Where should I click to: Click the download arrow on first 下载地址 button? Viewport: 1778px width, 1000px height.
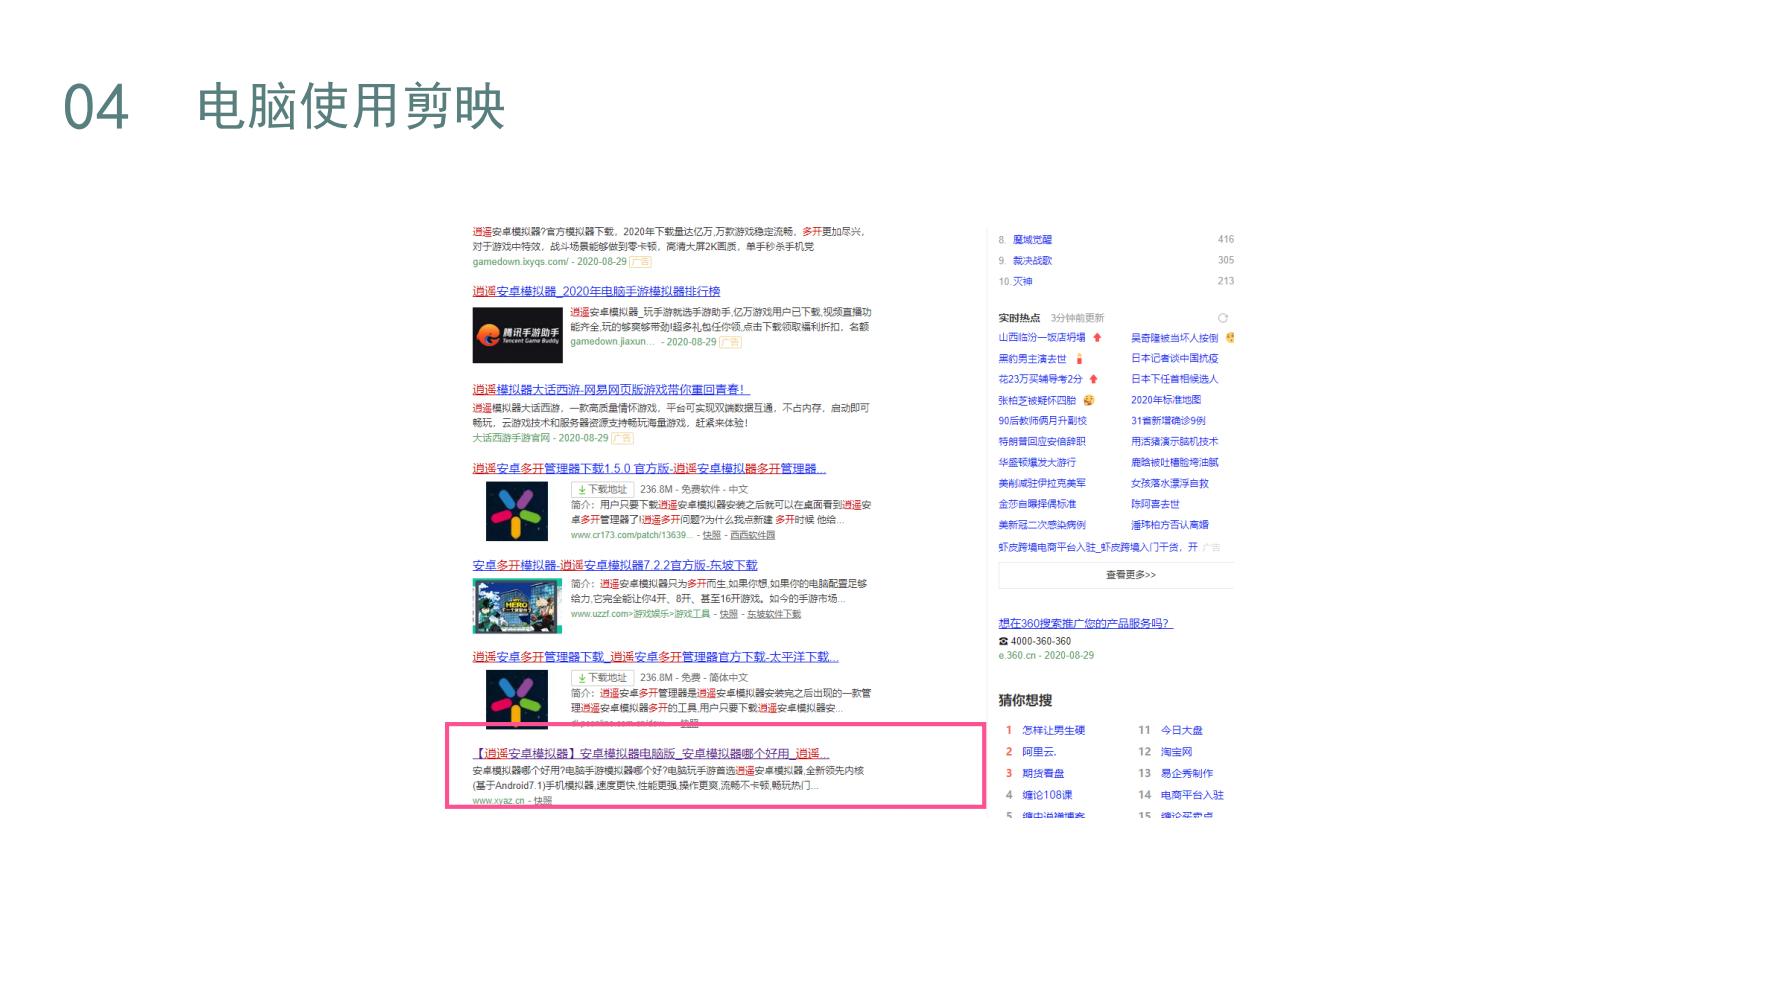[x=581, y=490]
